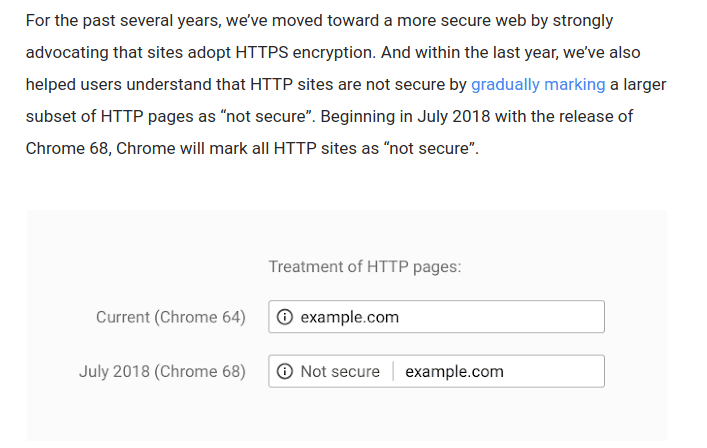Click info icon in Chrome 64 address bar
The image size is (707, 448).
point(285,317)
